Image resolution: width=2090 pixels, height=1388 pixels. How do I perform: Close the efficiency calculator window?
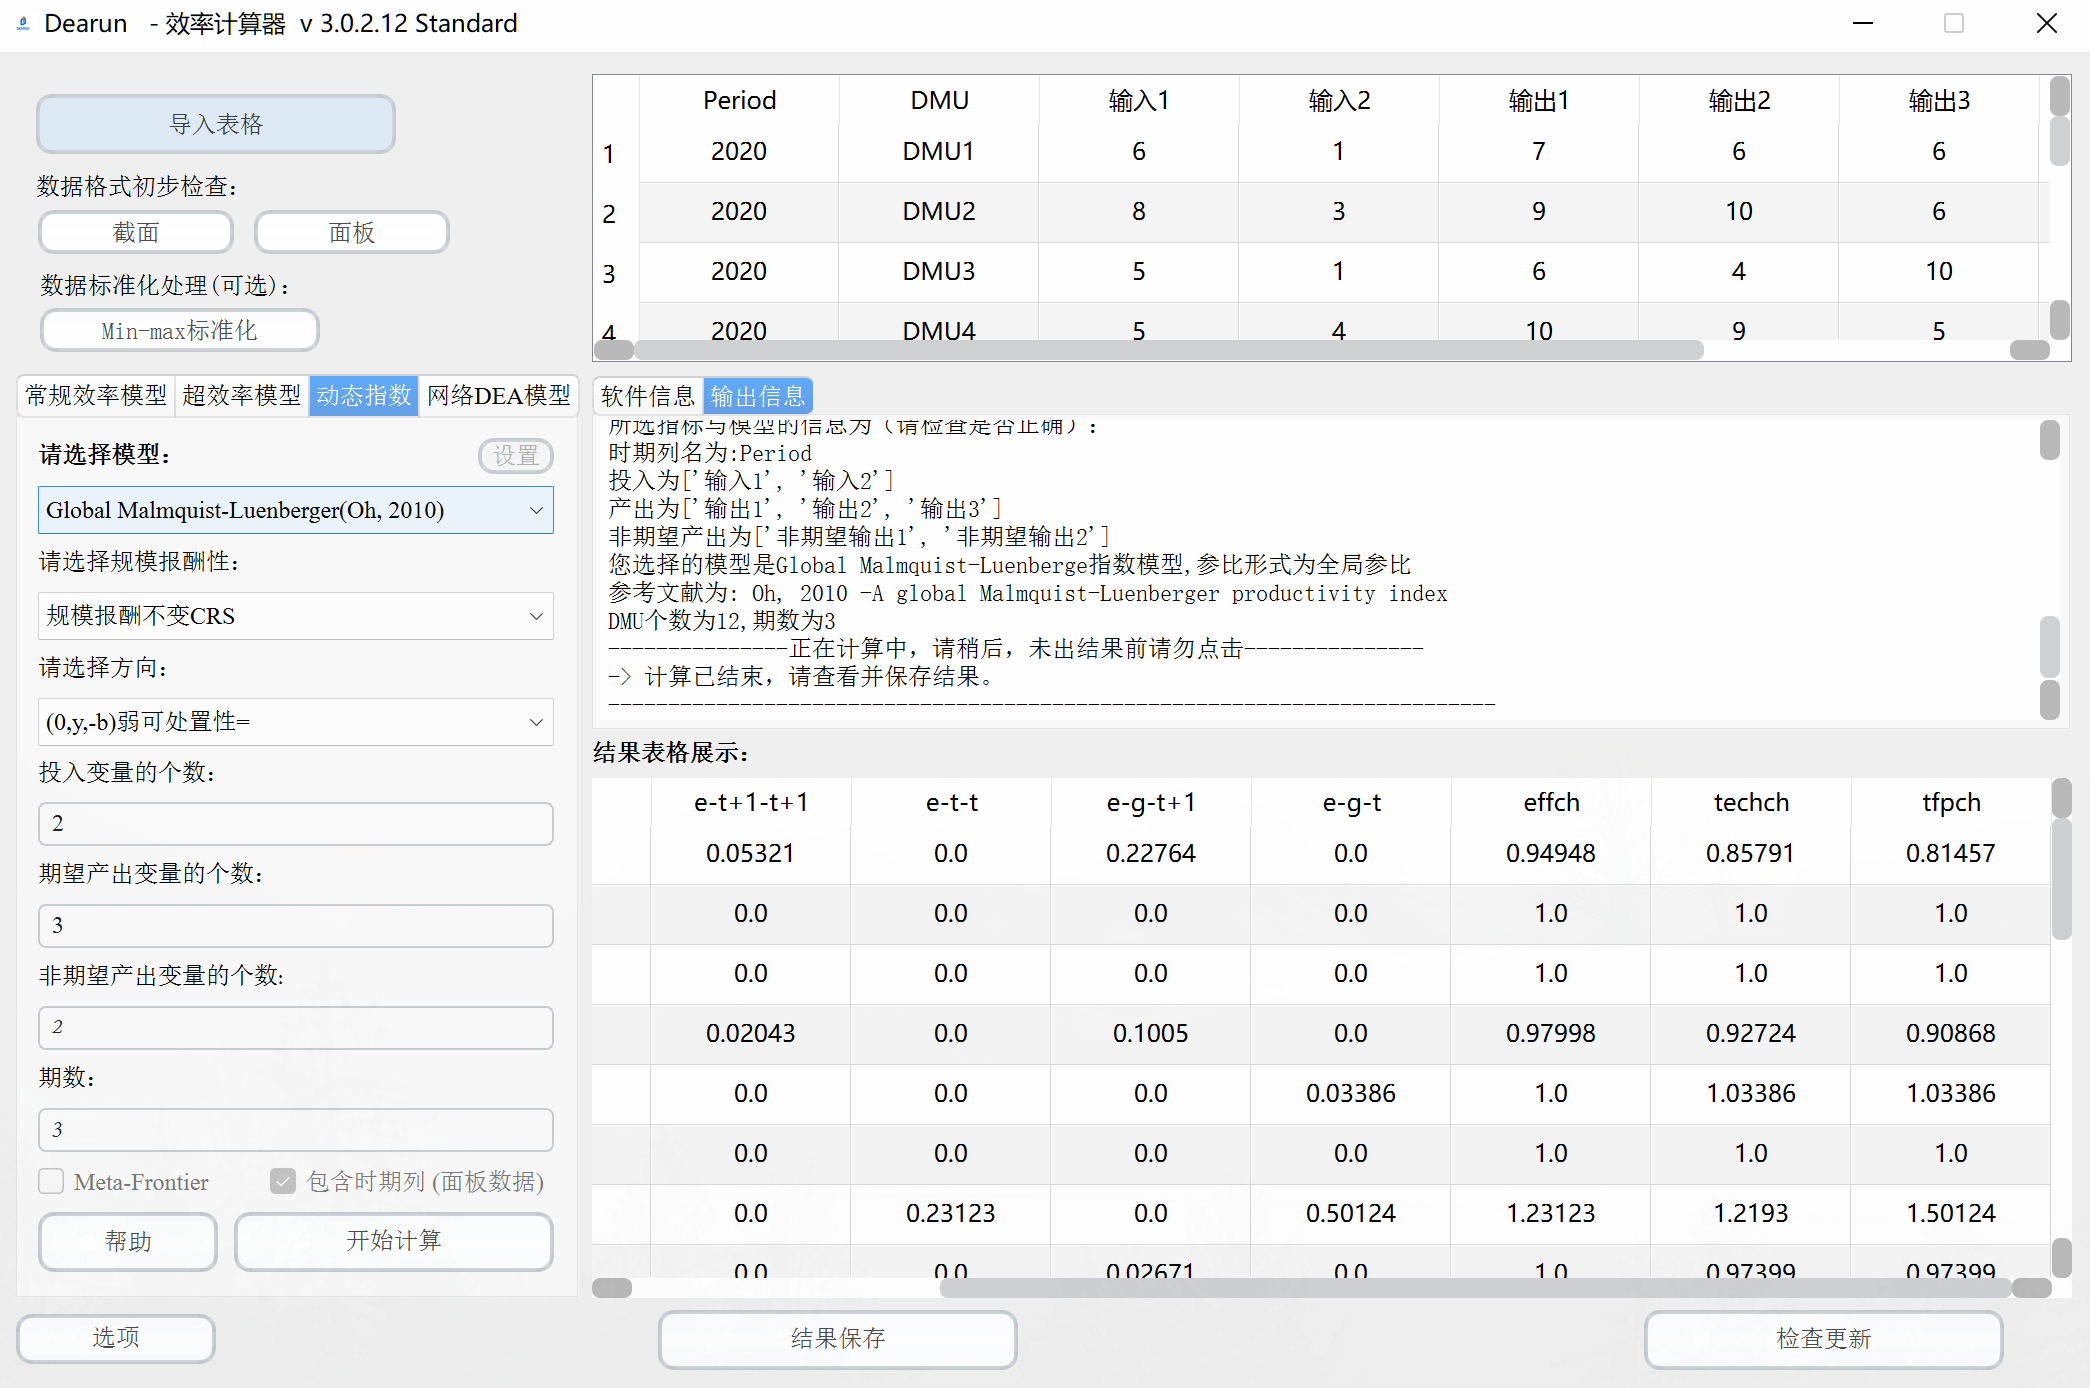pos(2046,23)
